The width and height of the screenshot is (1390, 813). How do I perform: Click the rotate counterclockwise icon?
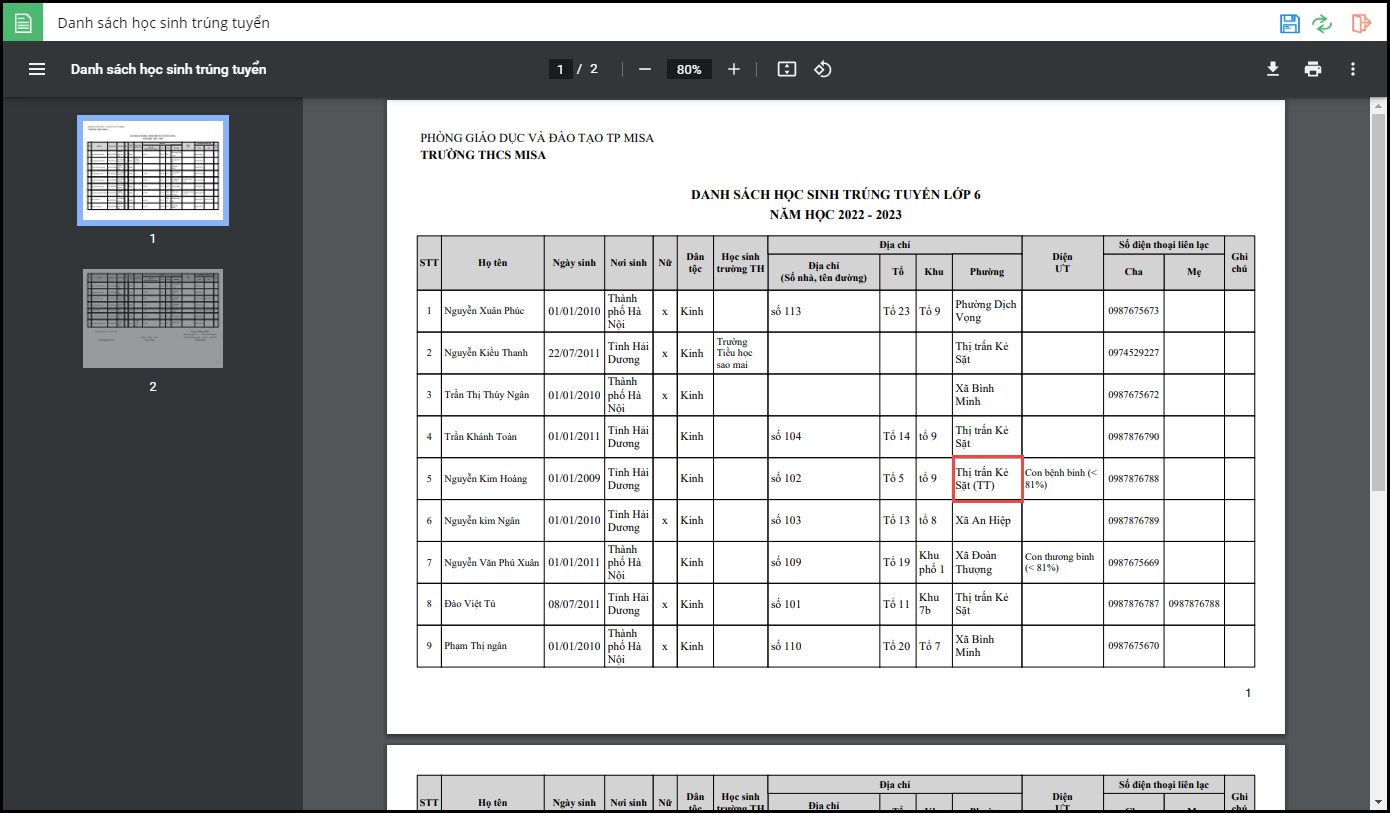823,69
